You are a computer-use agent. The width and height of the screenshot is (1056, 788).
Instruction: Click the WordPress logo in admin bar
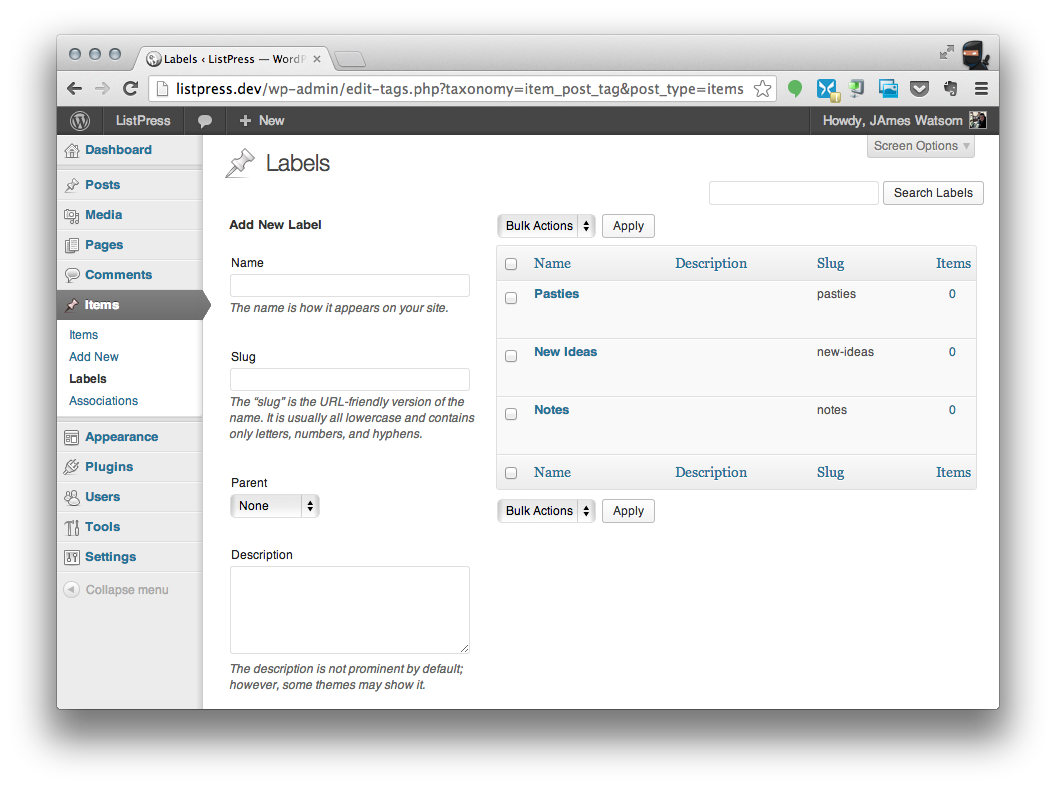click(x=79, y=121)
